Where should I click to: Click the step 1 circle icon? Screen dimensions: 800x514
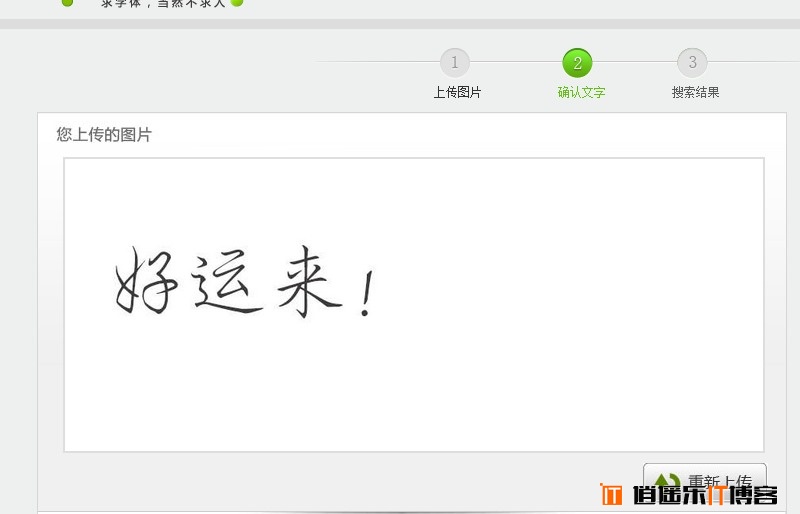pos(455,63)
